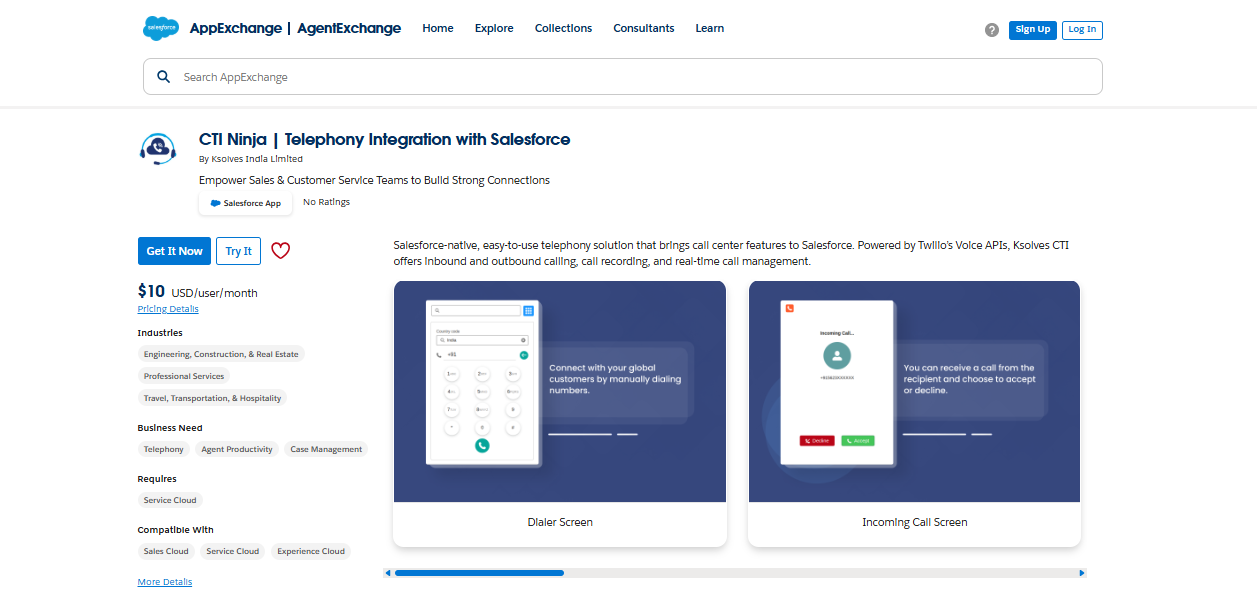Click the search magnifier icon
Image resolution: width=1257 pixels, height=596 pixels.
click(x=163, y=77)
